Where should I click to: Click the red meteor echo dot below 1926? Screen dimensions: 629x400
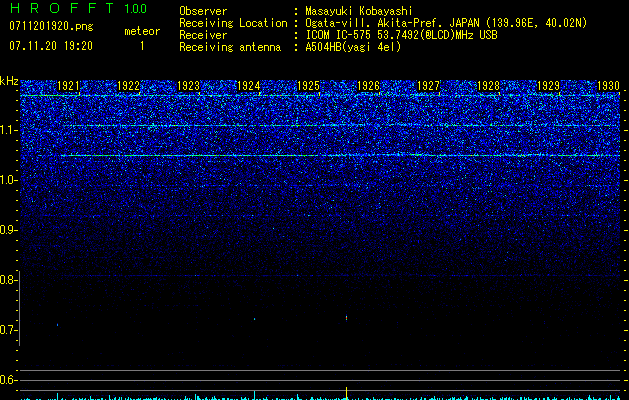(346, 318)
